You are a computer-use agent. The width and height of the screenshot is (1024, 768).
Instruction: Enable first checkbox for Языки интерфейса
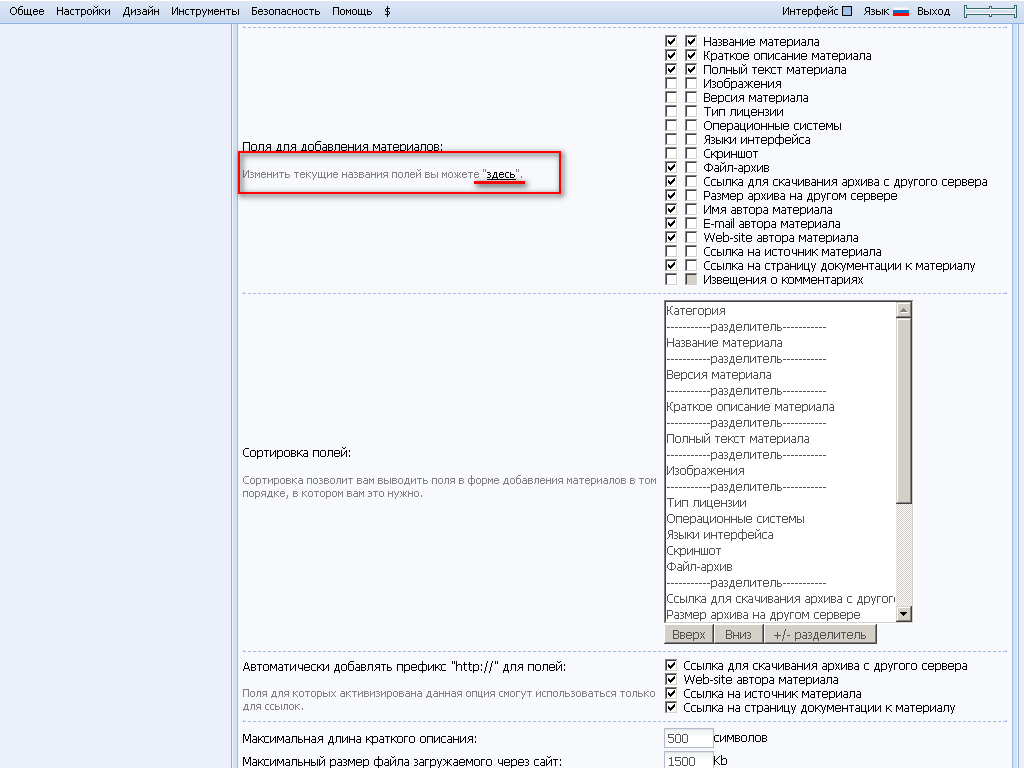tap(671, 139)
